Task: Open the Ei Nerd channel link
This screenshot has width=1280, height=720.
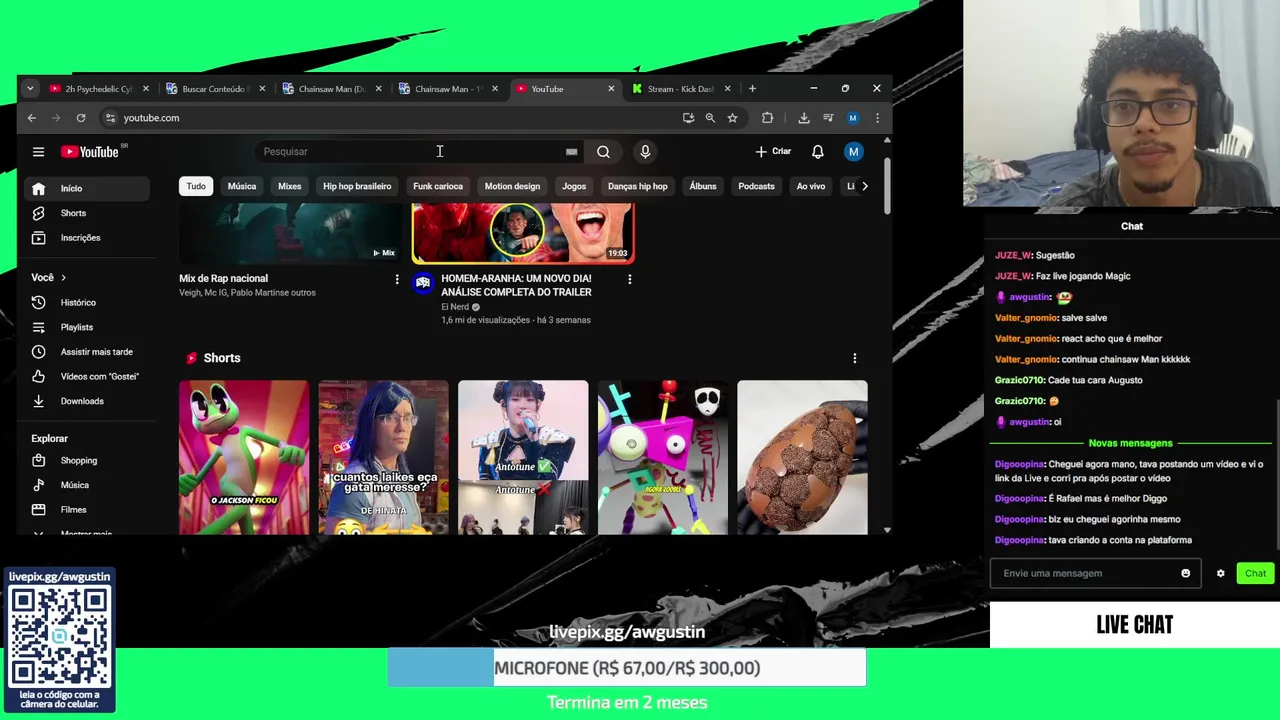Action: click(455, 307)
